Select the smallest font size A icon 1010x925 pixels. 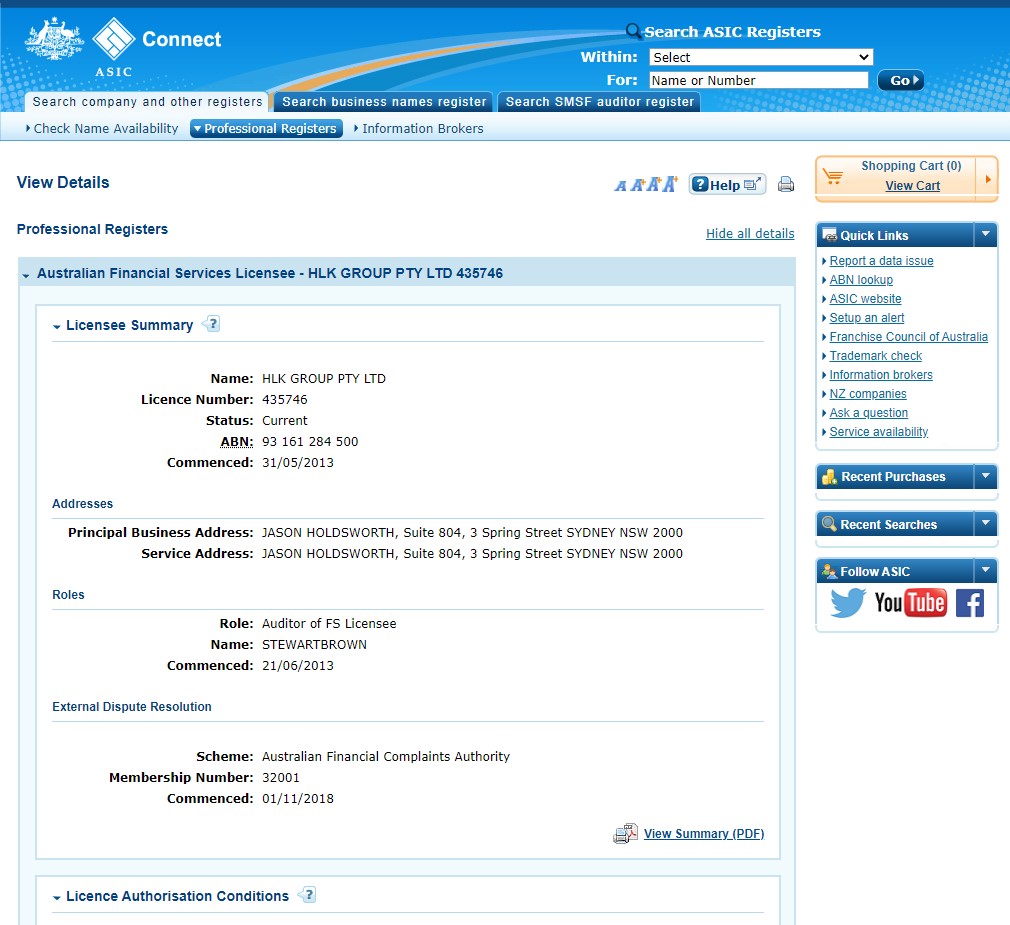pos(620,186)
